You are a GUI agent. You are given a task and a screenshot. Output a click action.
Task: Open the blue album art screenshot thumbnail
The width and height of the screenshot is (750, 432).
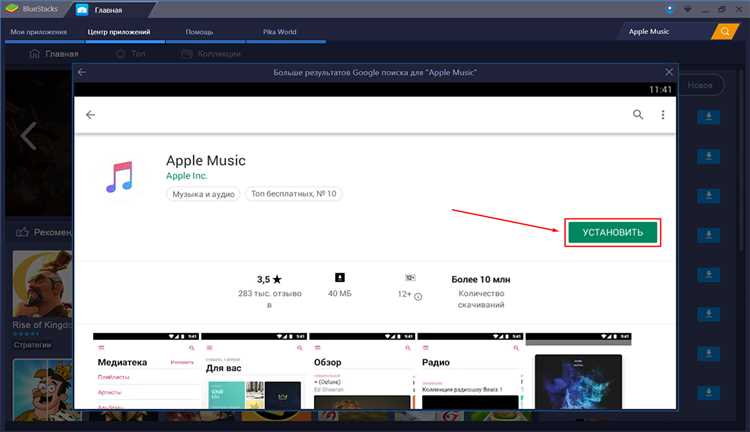(578, 371)
